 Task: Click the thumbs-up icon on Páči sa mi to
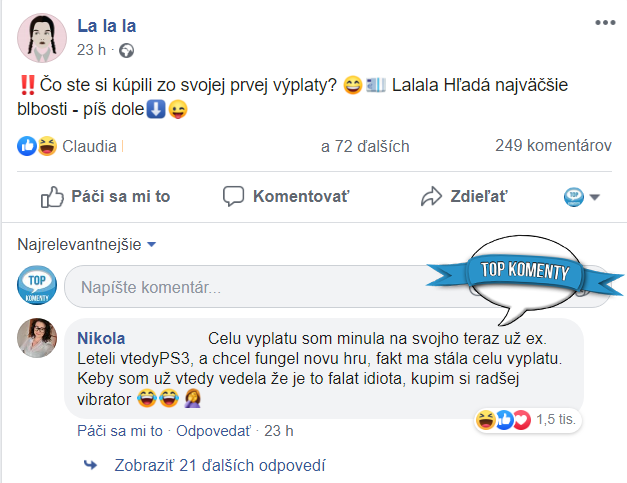[x=52, y=197]
